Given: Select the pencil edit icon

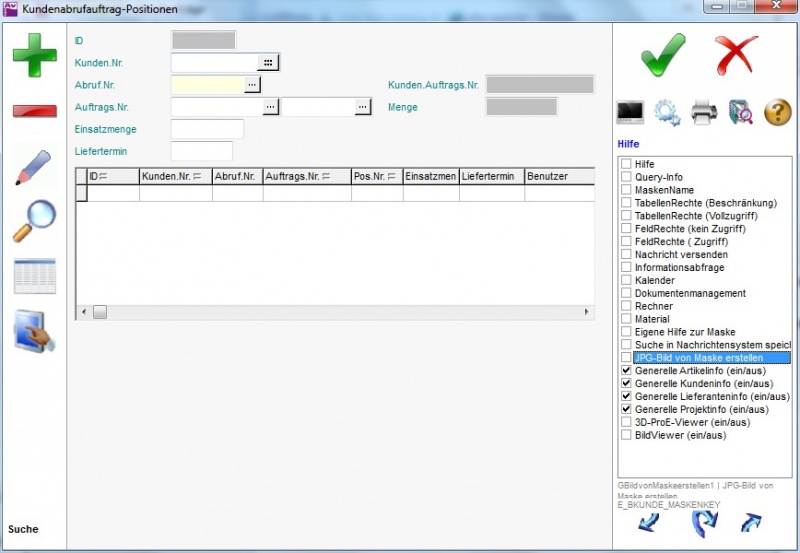Looking at the screenshot, I should (x=34, y=166).
